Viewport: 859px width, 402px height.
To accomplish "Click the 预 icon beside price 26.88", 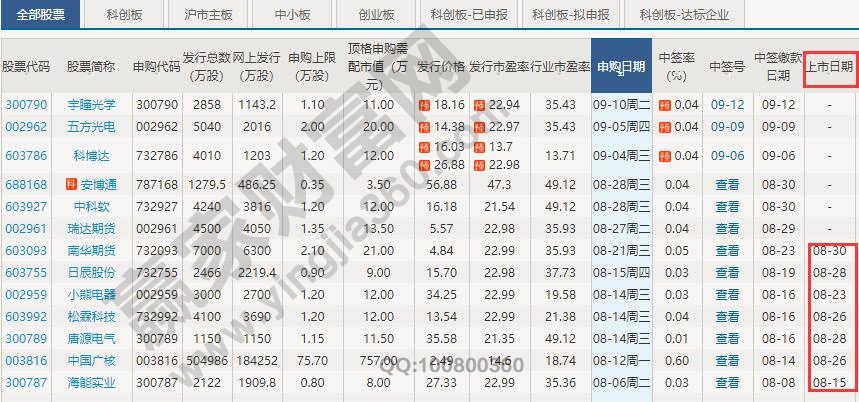I will pyautogui.click(x=424, y=164).
